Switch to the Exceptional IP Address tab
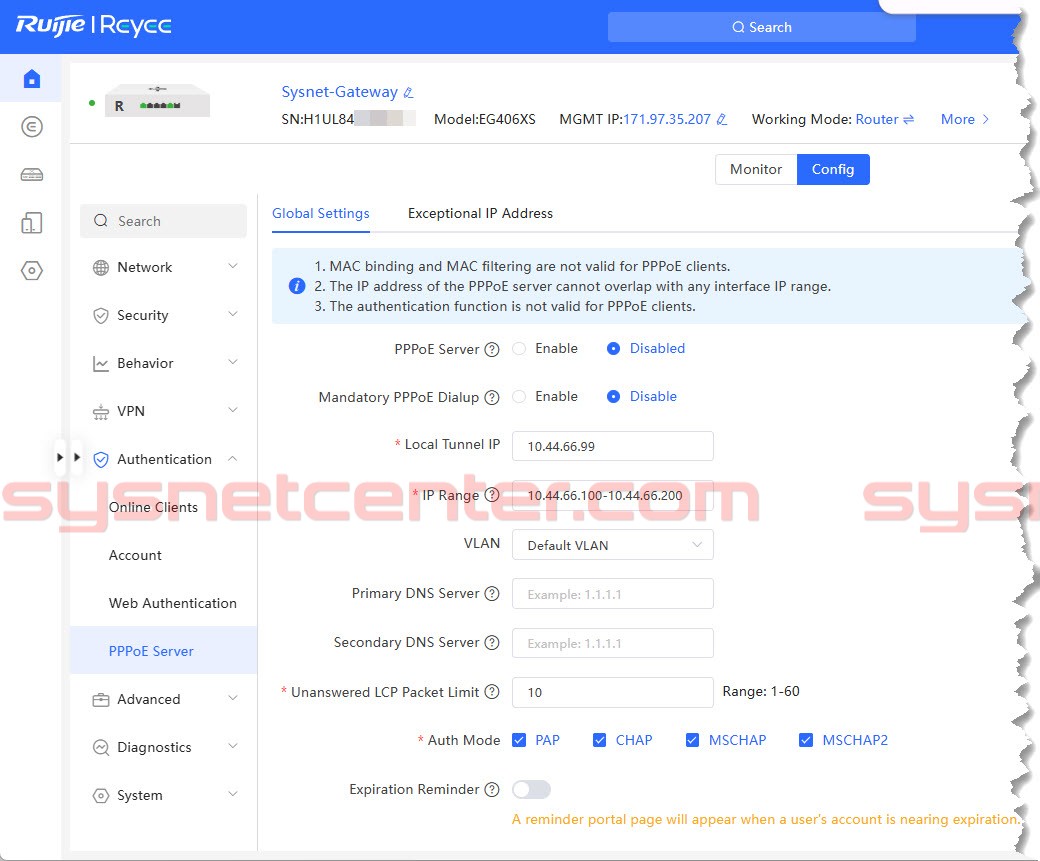Screen dimensions: 1040x861 tap(480, 213)
